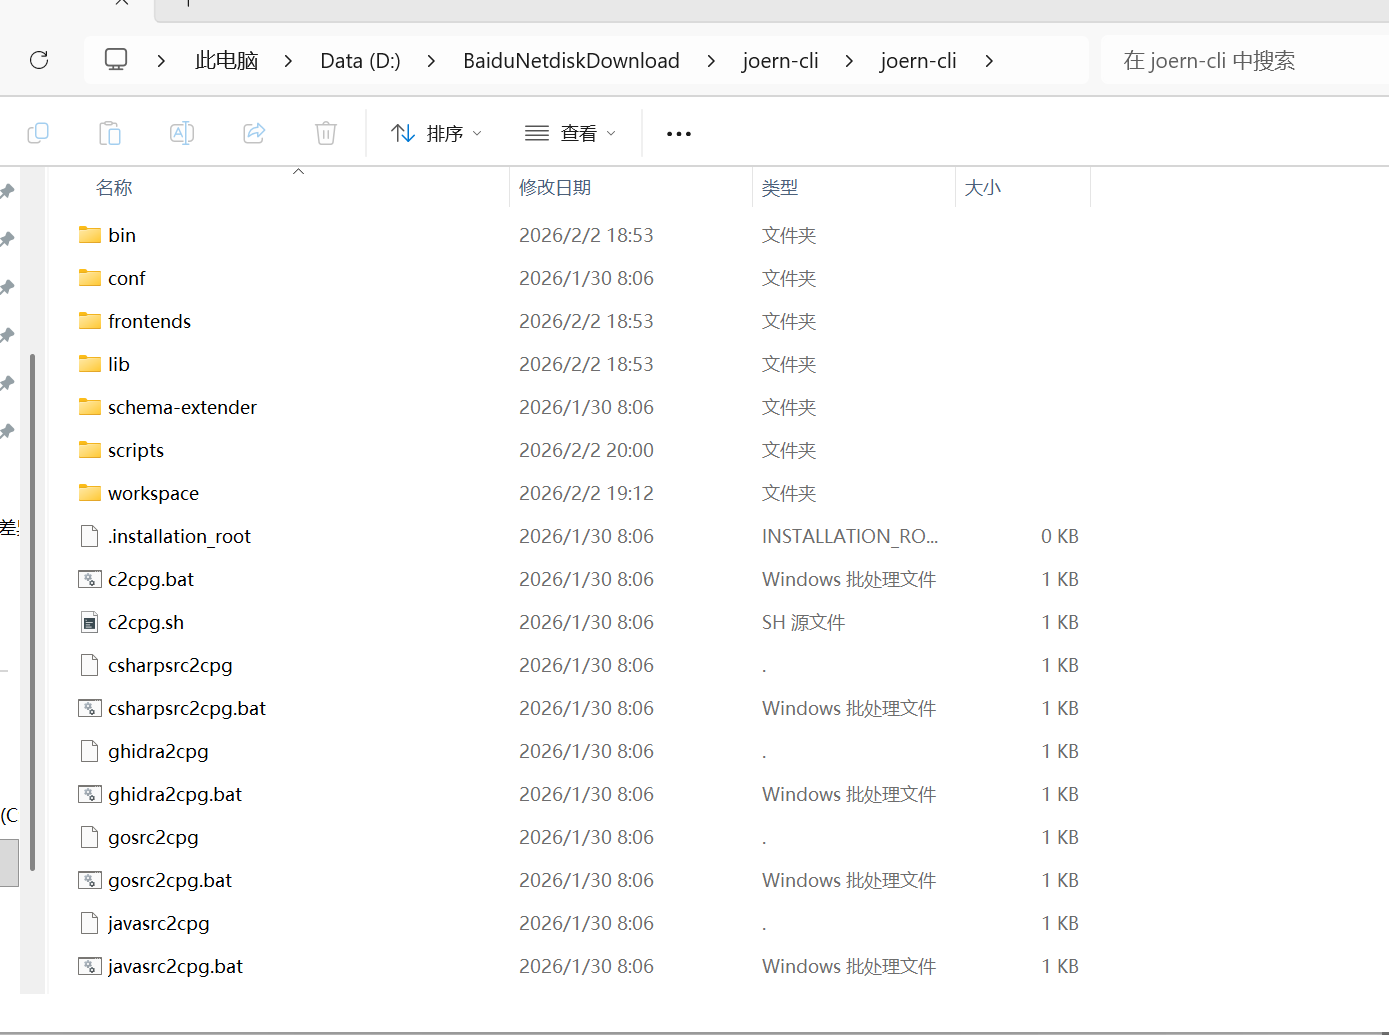This screenshot has width=1389, height=1035.
Task: Open the three-dots more options menu
Action: [679, 133]
